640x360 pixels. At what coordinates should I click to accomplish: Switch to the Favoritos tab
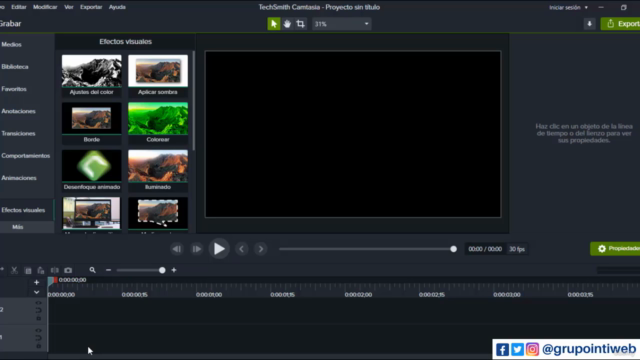[x=14, y=89]
